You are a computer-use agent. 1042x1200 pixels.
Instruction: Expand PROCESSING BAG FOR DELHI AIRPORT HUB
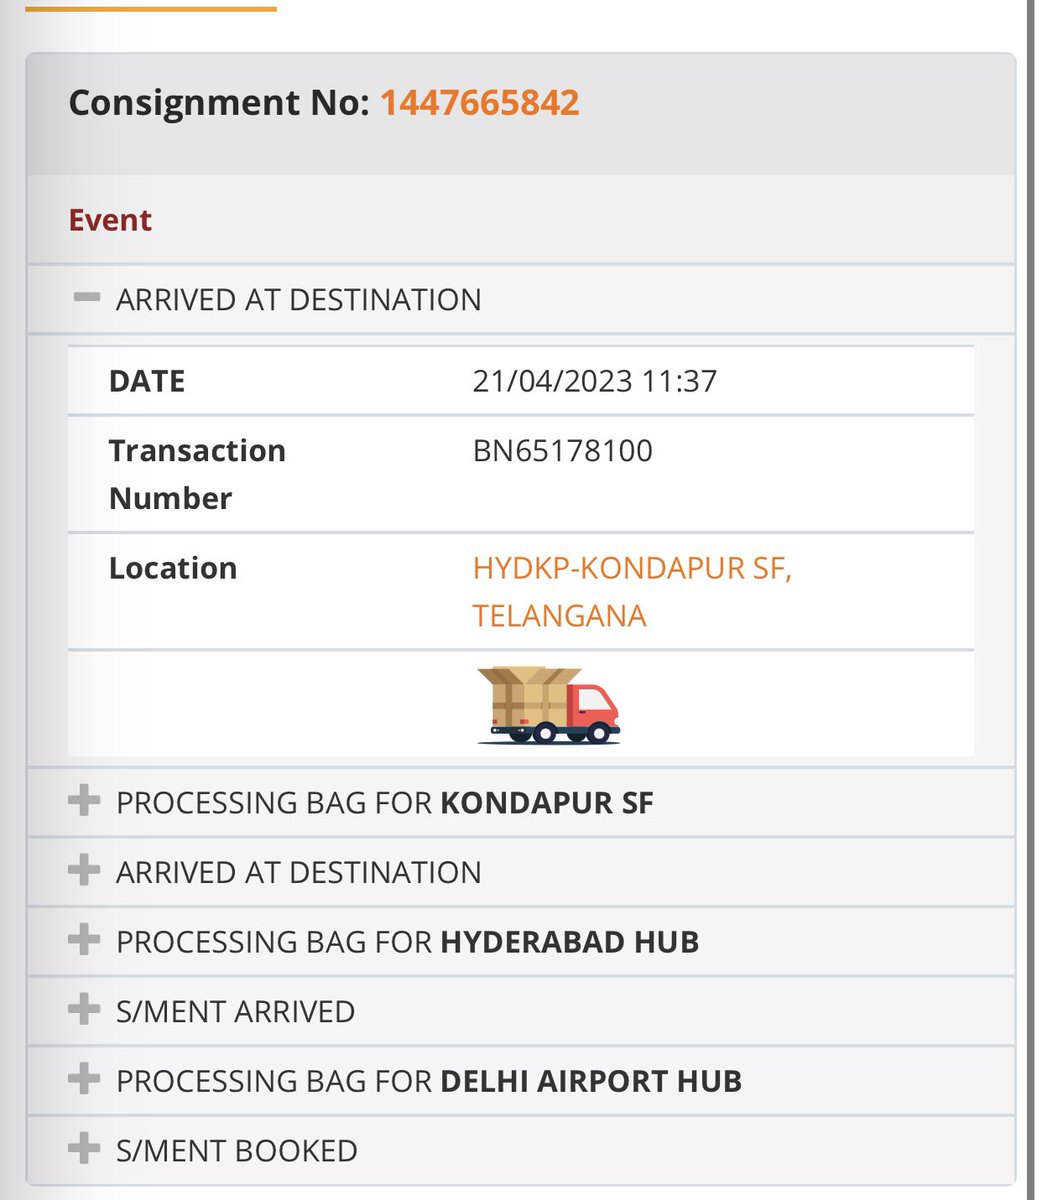coord(520,1081)
